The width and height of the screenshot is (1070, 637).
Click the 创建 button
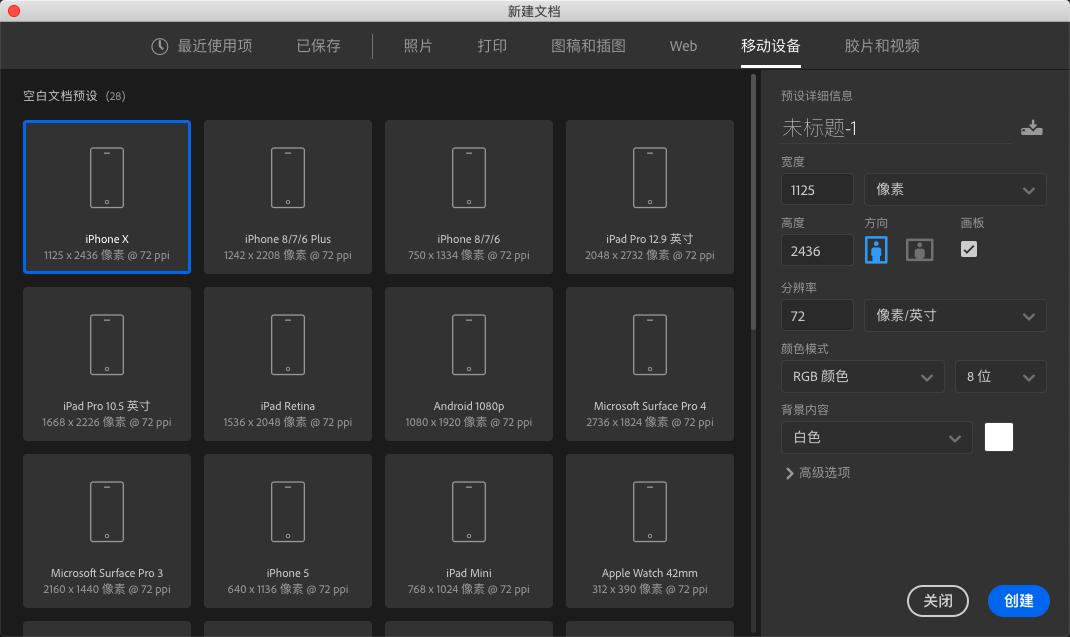click(x=1018, y=600)
